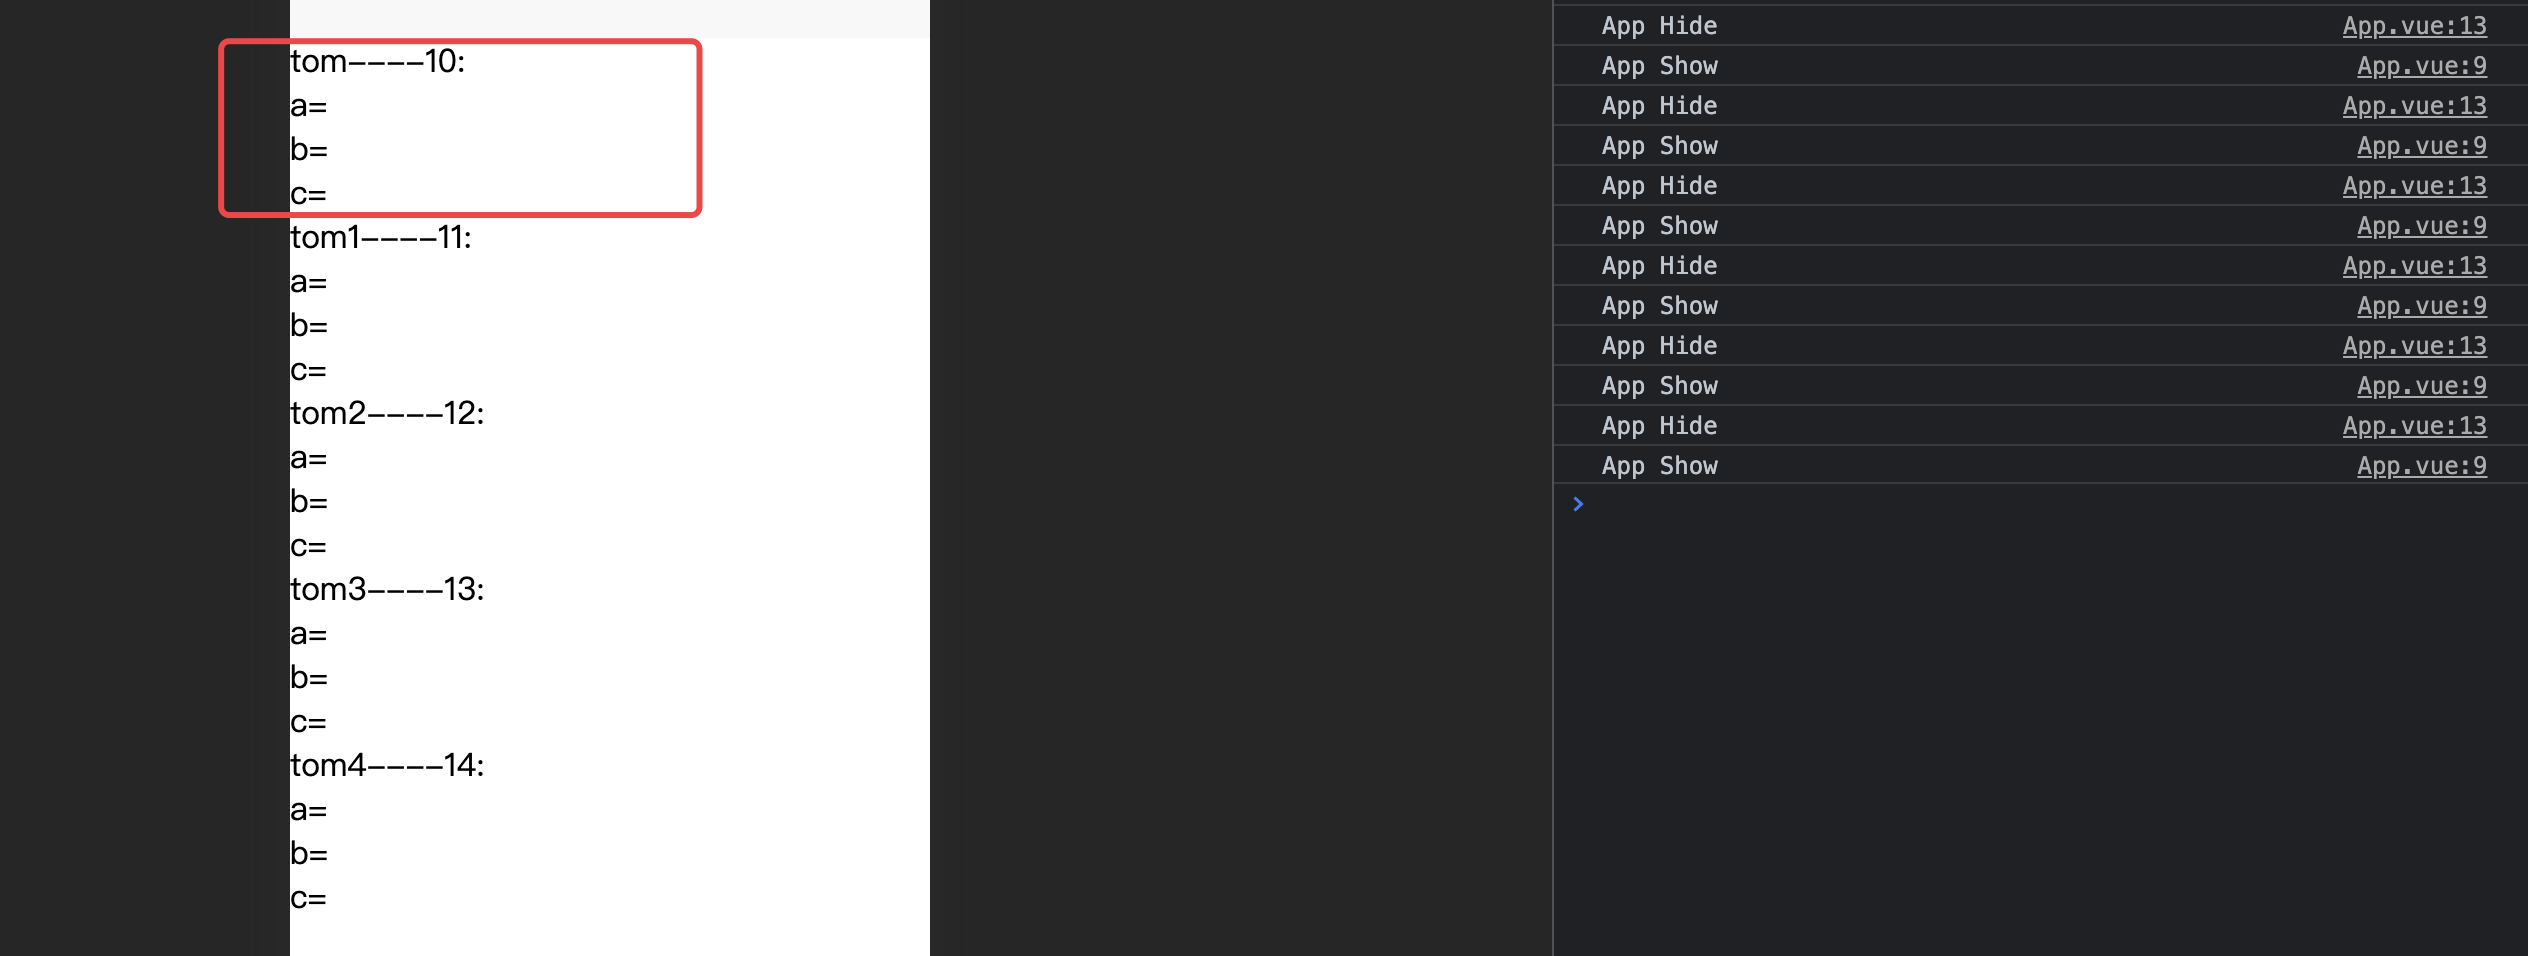Image resolution: width=2528 pixels, height=956 pixels.
Task: Click the 'a=' line under tom4----14:
Action: pos(308,809)
